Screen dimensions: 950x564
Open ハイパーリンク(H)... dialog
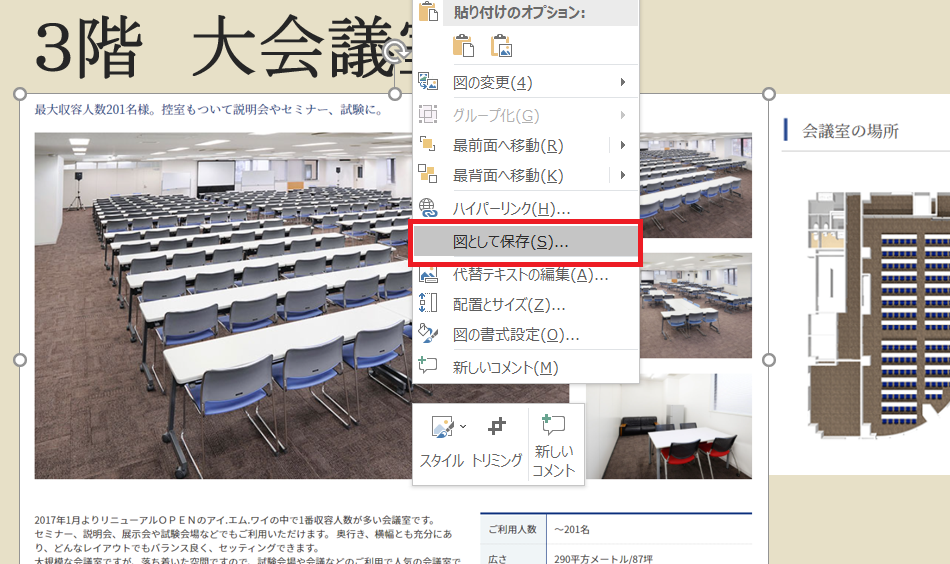525,209
